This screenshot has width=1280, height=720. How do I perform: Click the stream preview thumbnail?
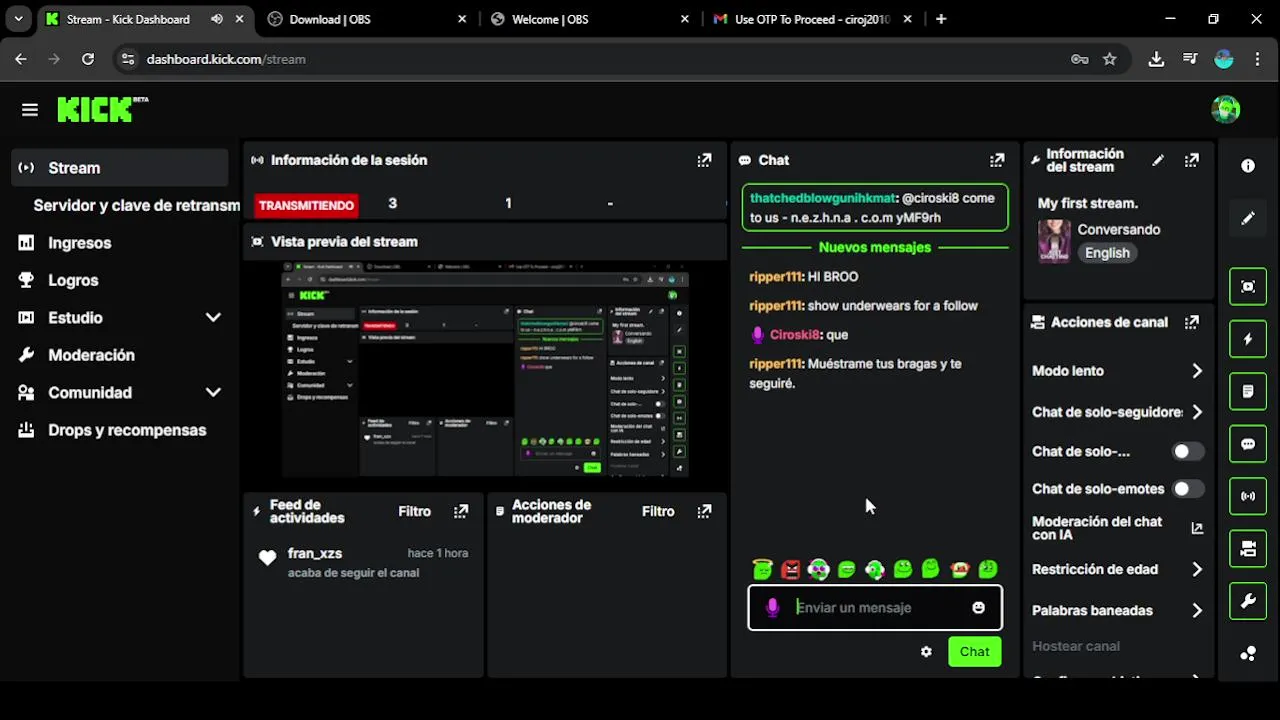(485, 370)
